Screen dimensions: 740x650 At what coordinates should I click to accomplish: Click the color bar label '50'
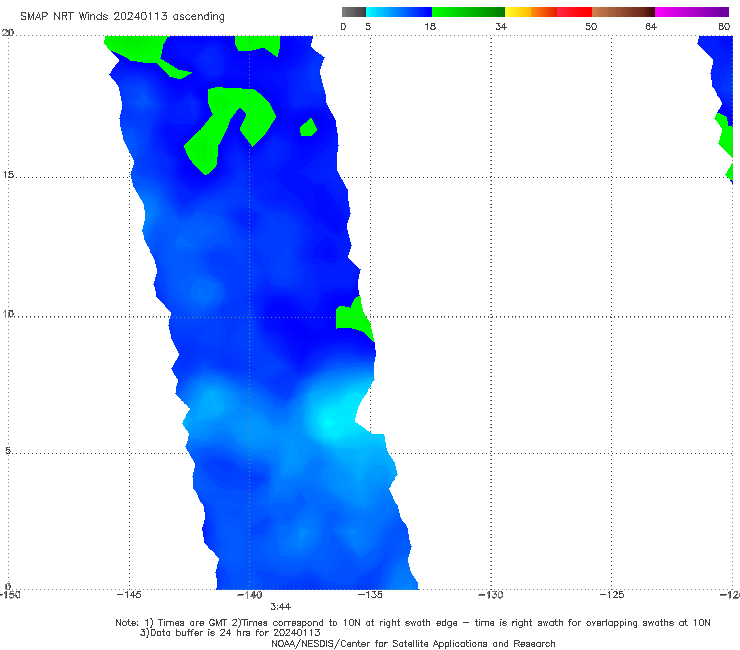(591, 26)
